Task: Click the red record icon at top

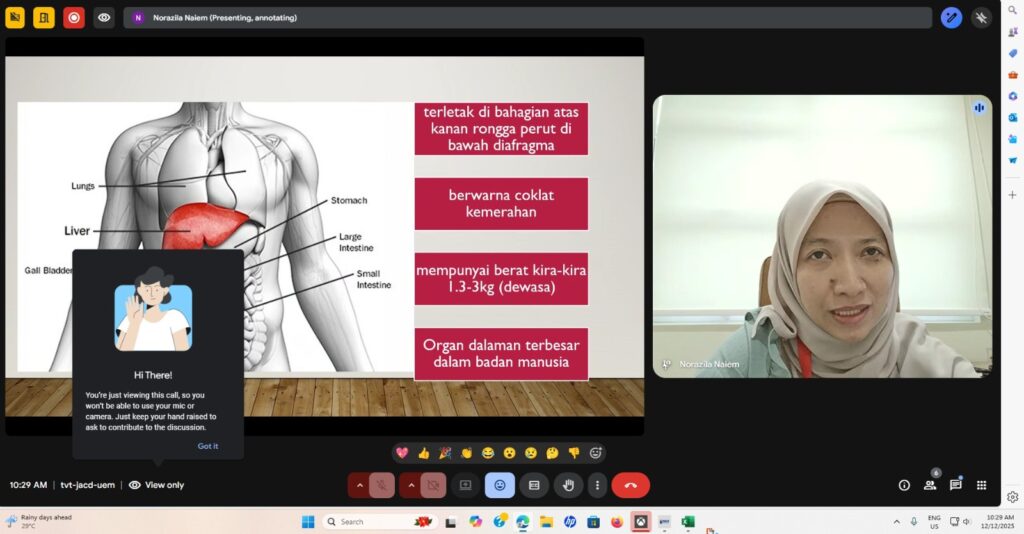Action: point(74,17)
